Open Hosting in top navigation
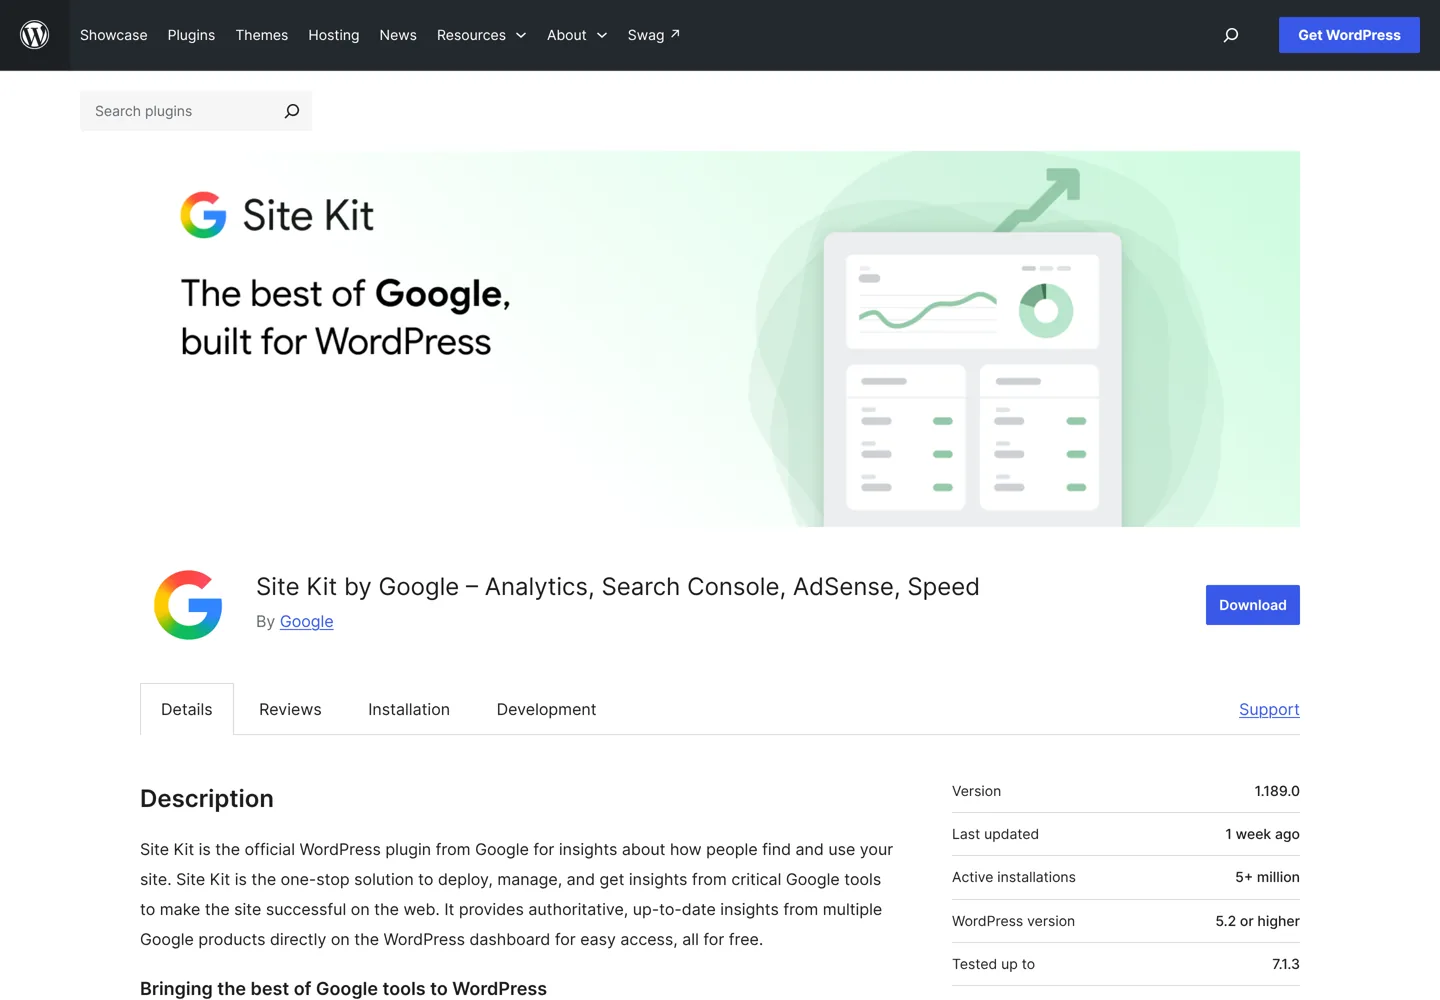This screenshot has width=1440, height=1000. point(334,35)
